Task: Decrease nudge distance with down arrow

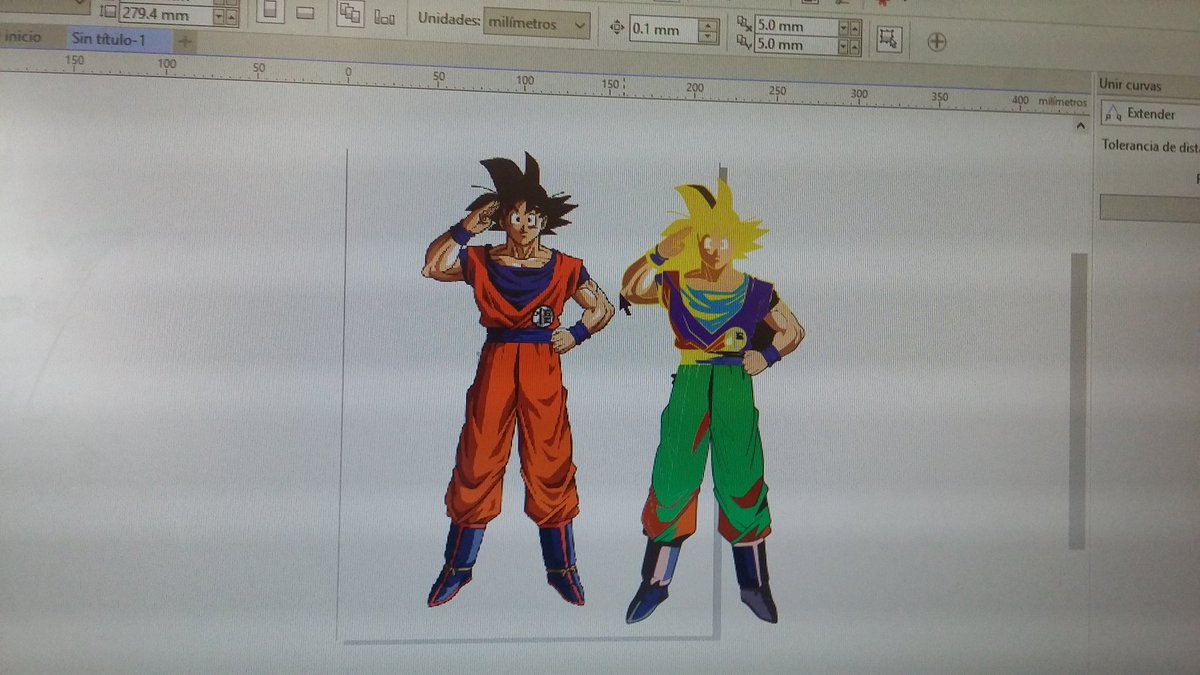Action: (x=709, y=37)
